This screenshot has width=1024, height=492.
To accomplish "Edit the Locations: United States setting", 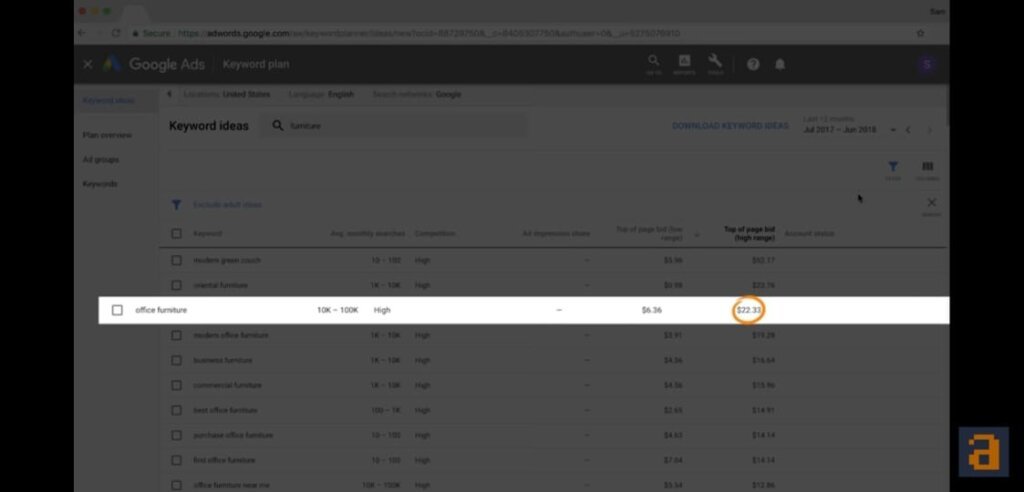I will pos(227,94).
